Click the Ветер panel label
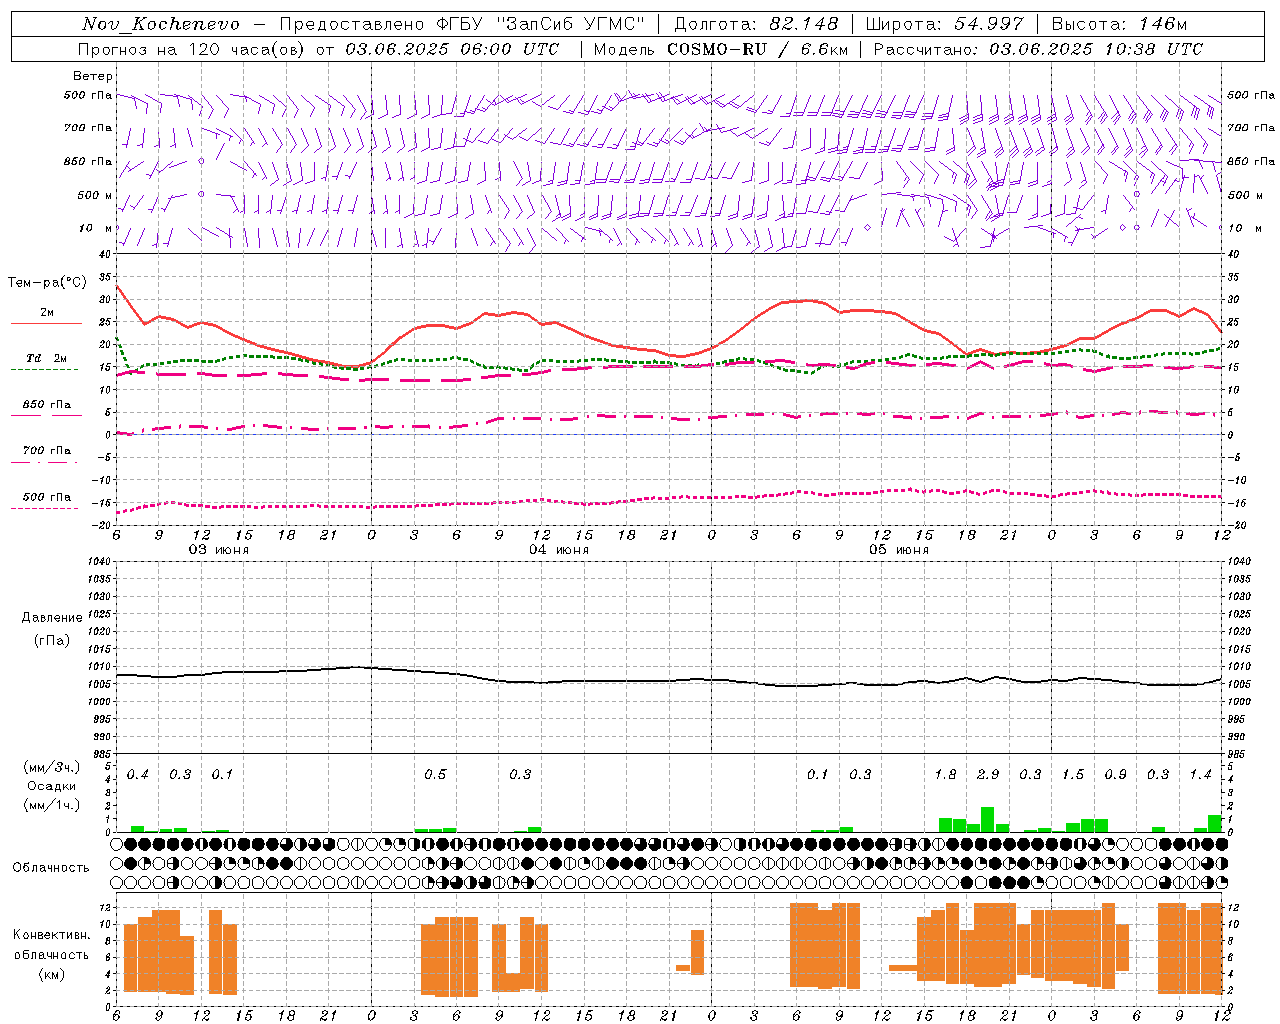 [93, 76]
